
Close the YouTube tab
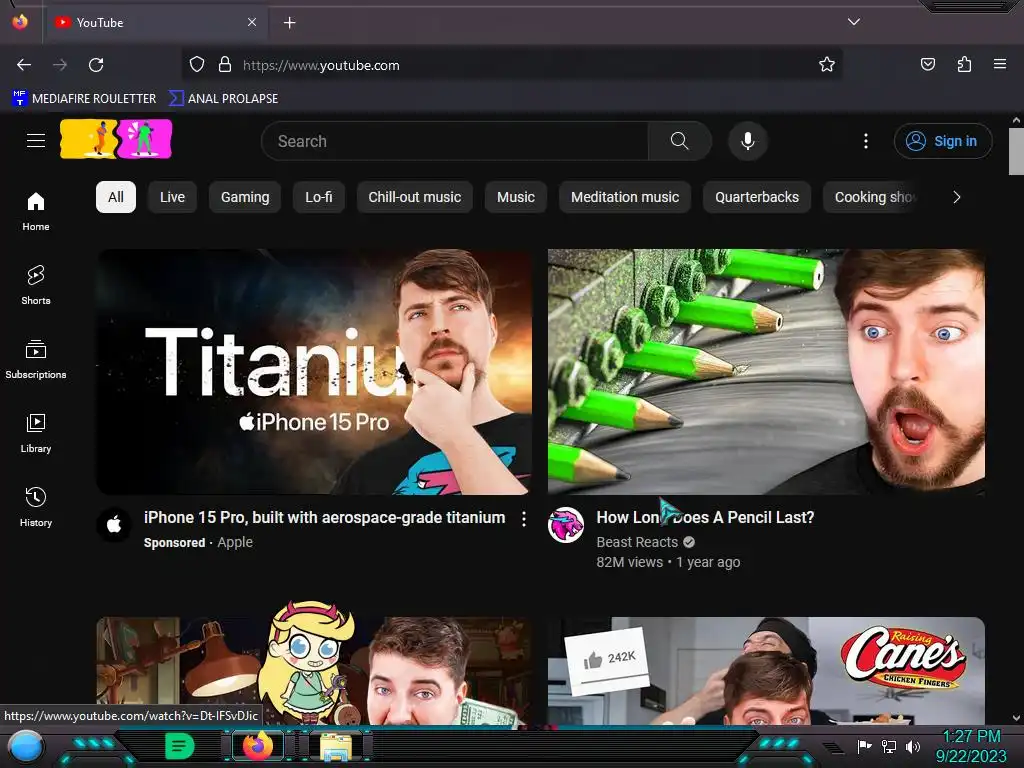pos(252,22)
